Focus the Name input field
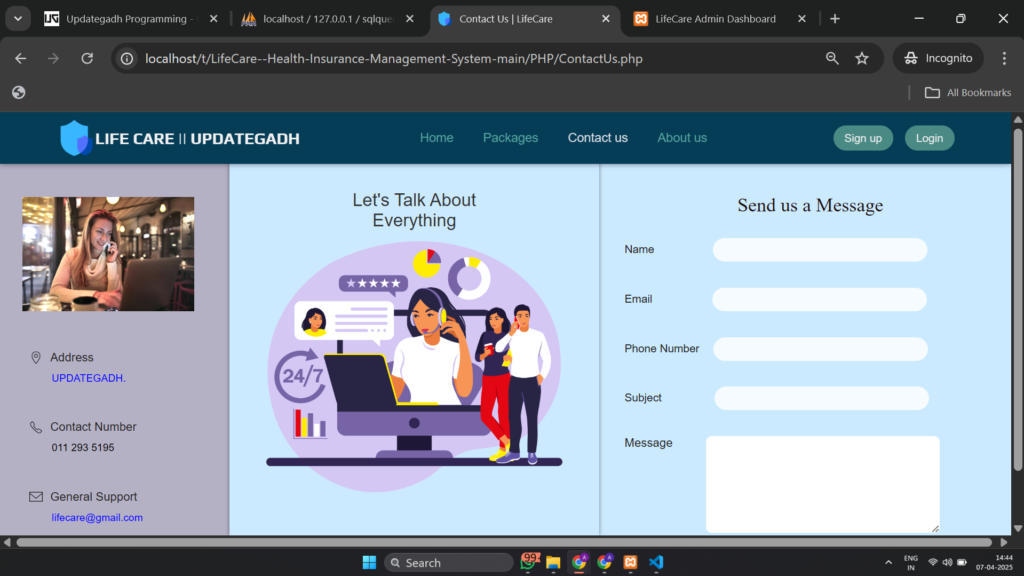 820,249
